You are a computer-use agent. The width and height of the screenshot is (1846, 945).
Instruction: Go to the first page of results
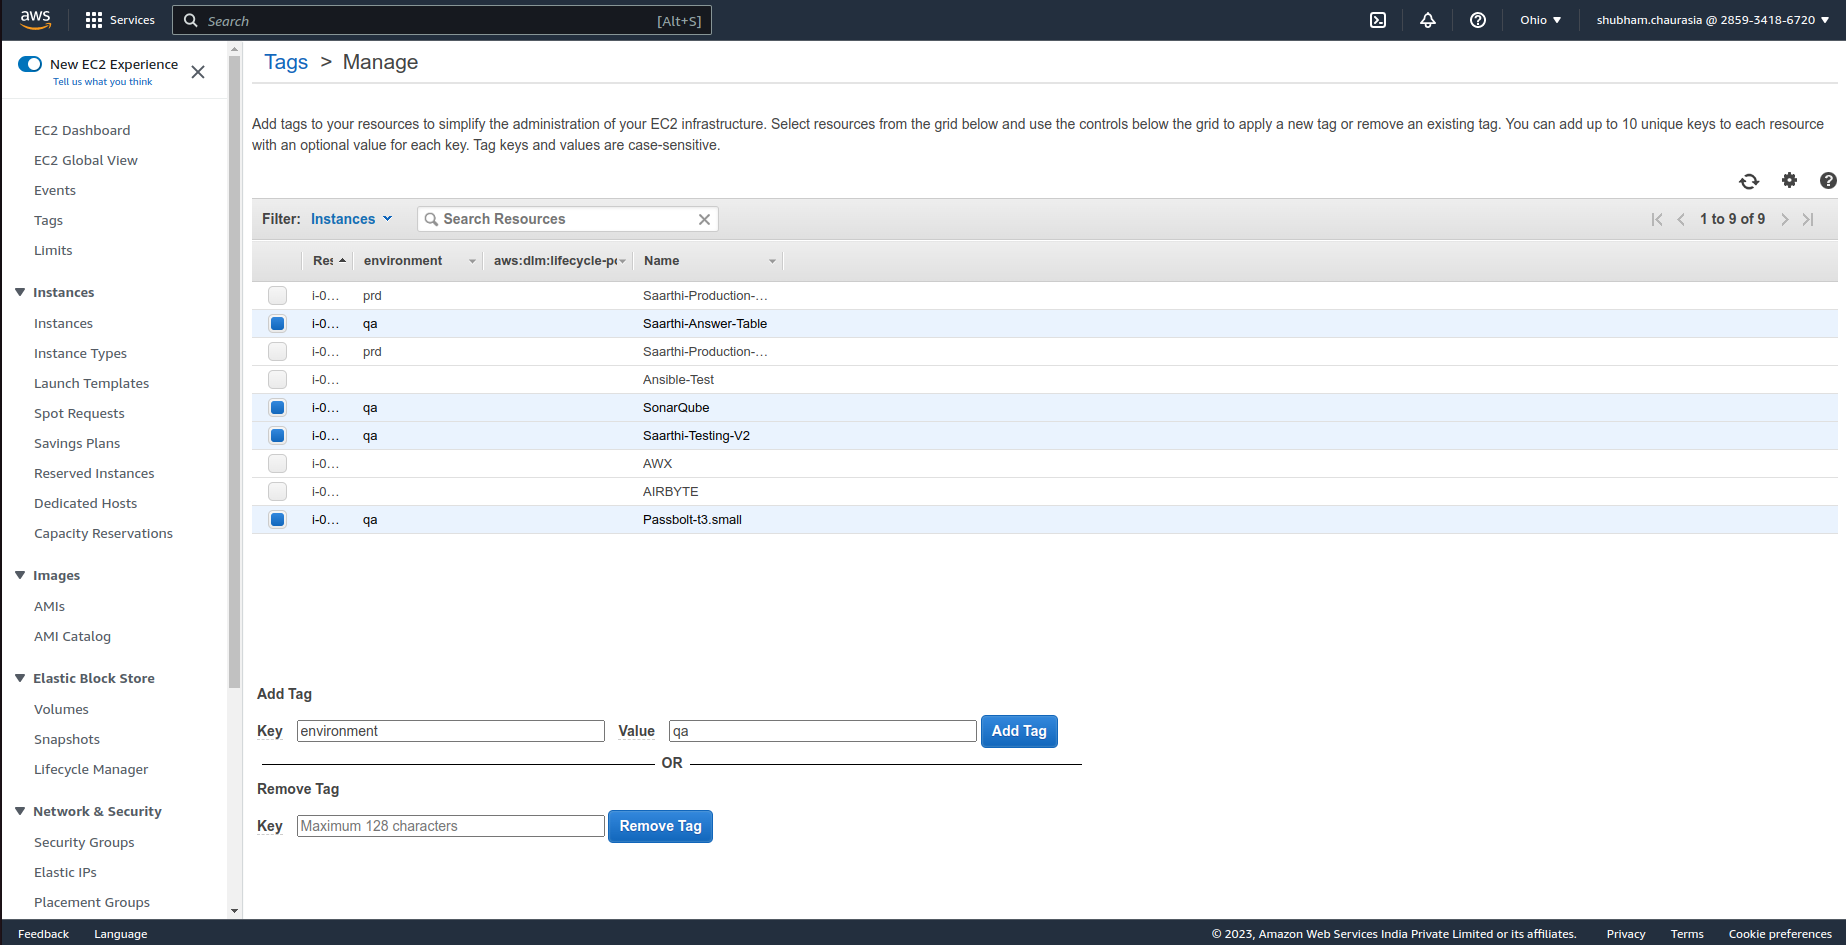[x=1657, y=219]
